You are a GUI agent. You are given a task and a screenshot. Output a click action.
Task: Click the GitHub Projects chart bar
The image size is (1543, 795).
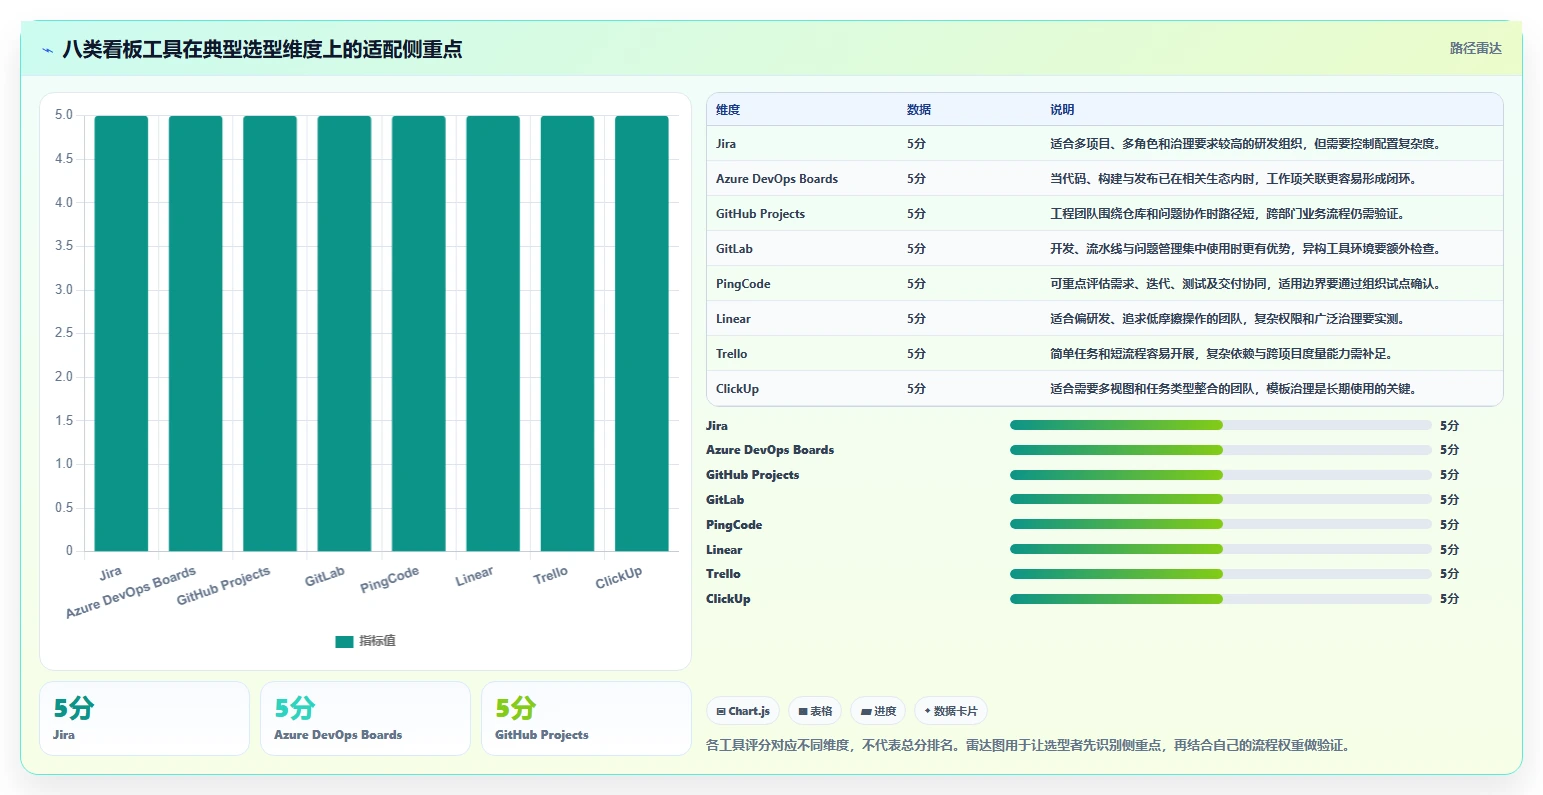[270, 333]
